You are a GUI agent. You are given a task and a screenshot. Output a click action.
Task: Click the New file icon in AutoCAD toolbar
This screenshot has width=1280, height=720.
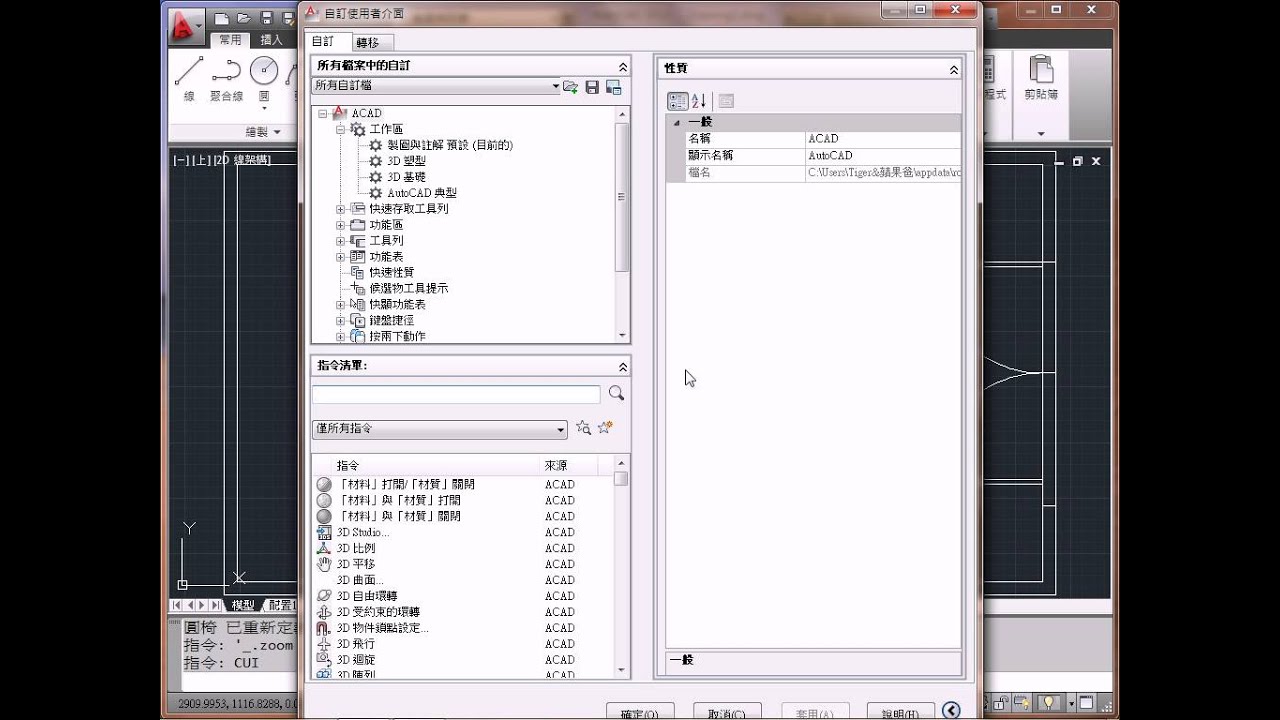[x=221, y=18]
